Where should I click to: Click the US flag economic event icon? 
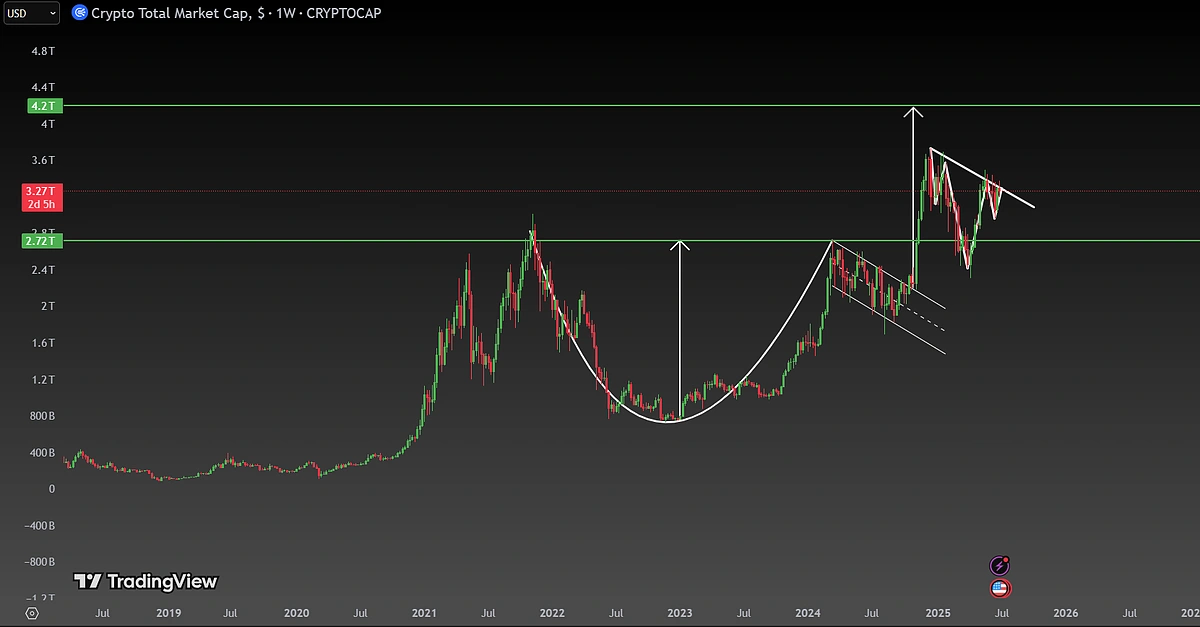tap(998, 589)
